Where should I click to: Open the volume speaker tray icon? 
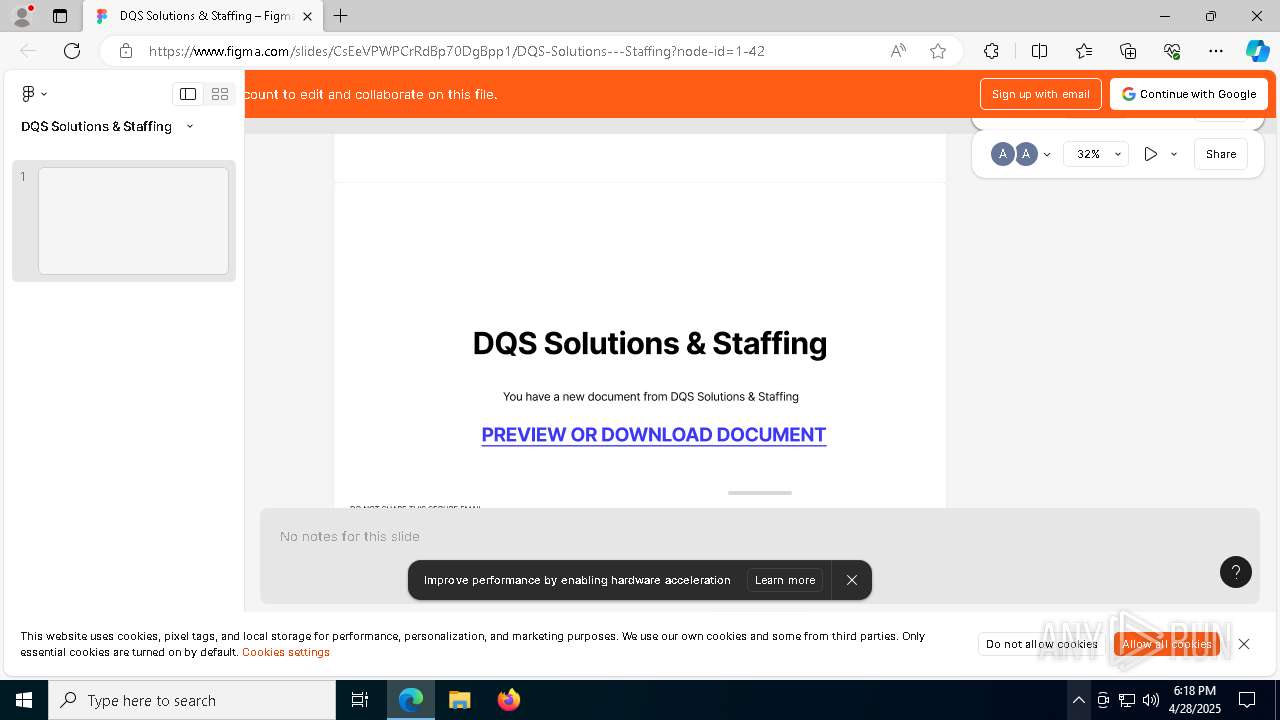pos(1151,700)
